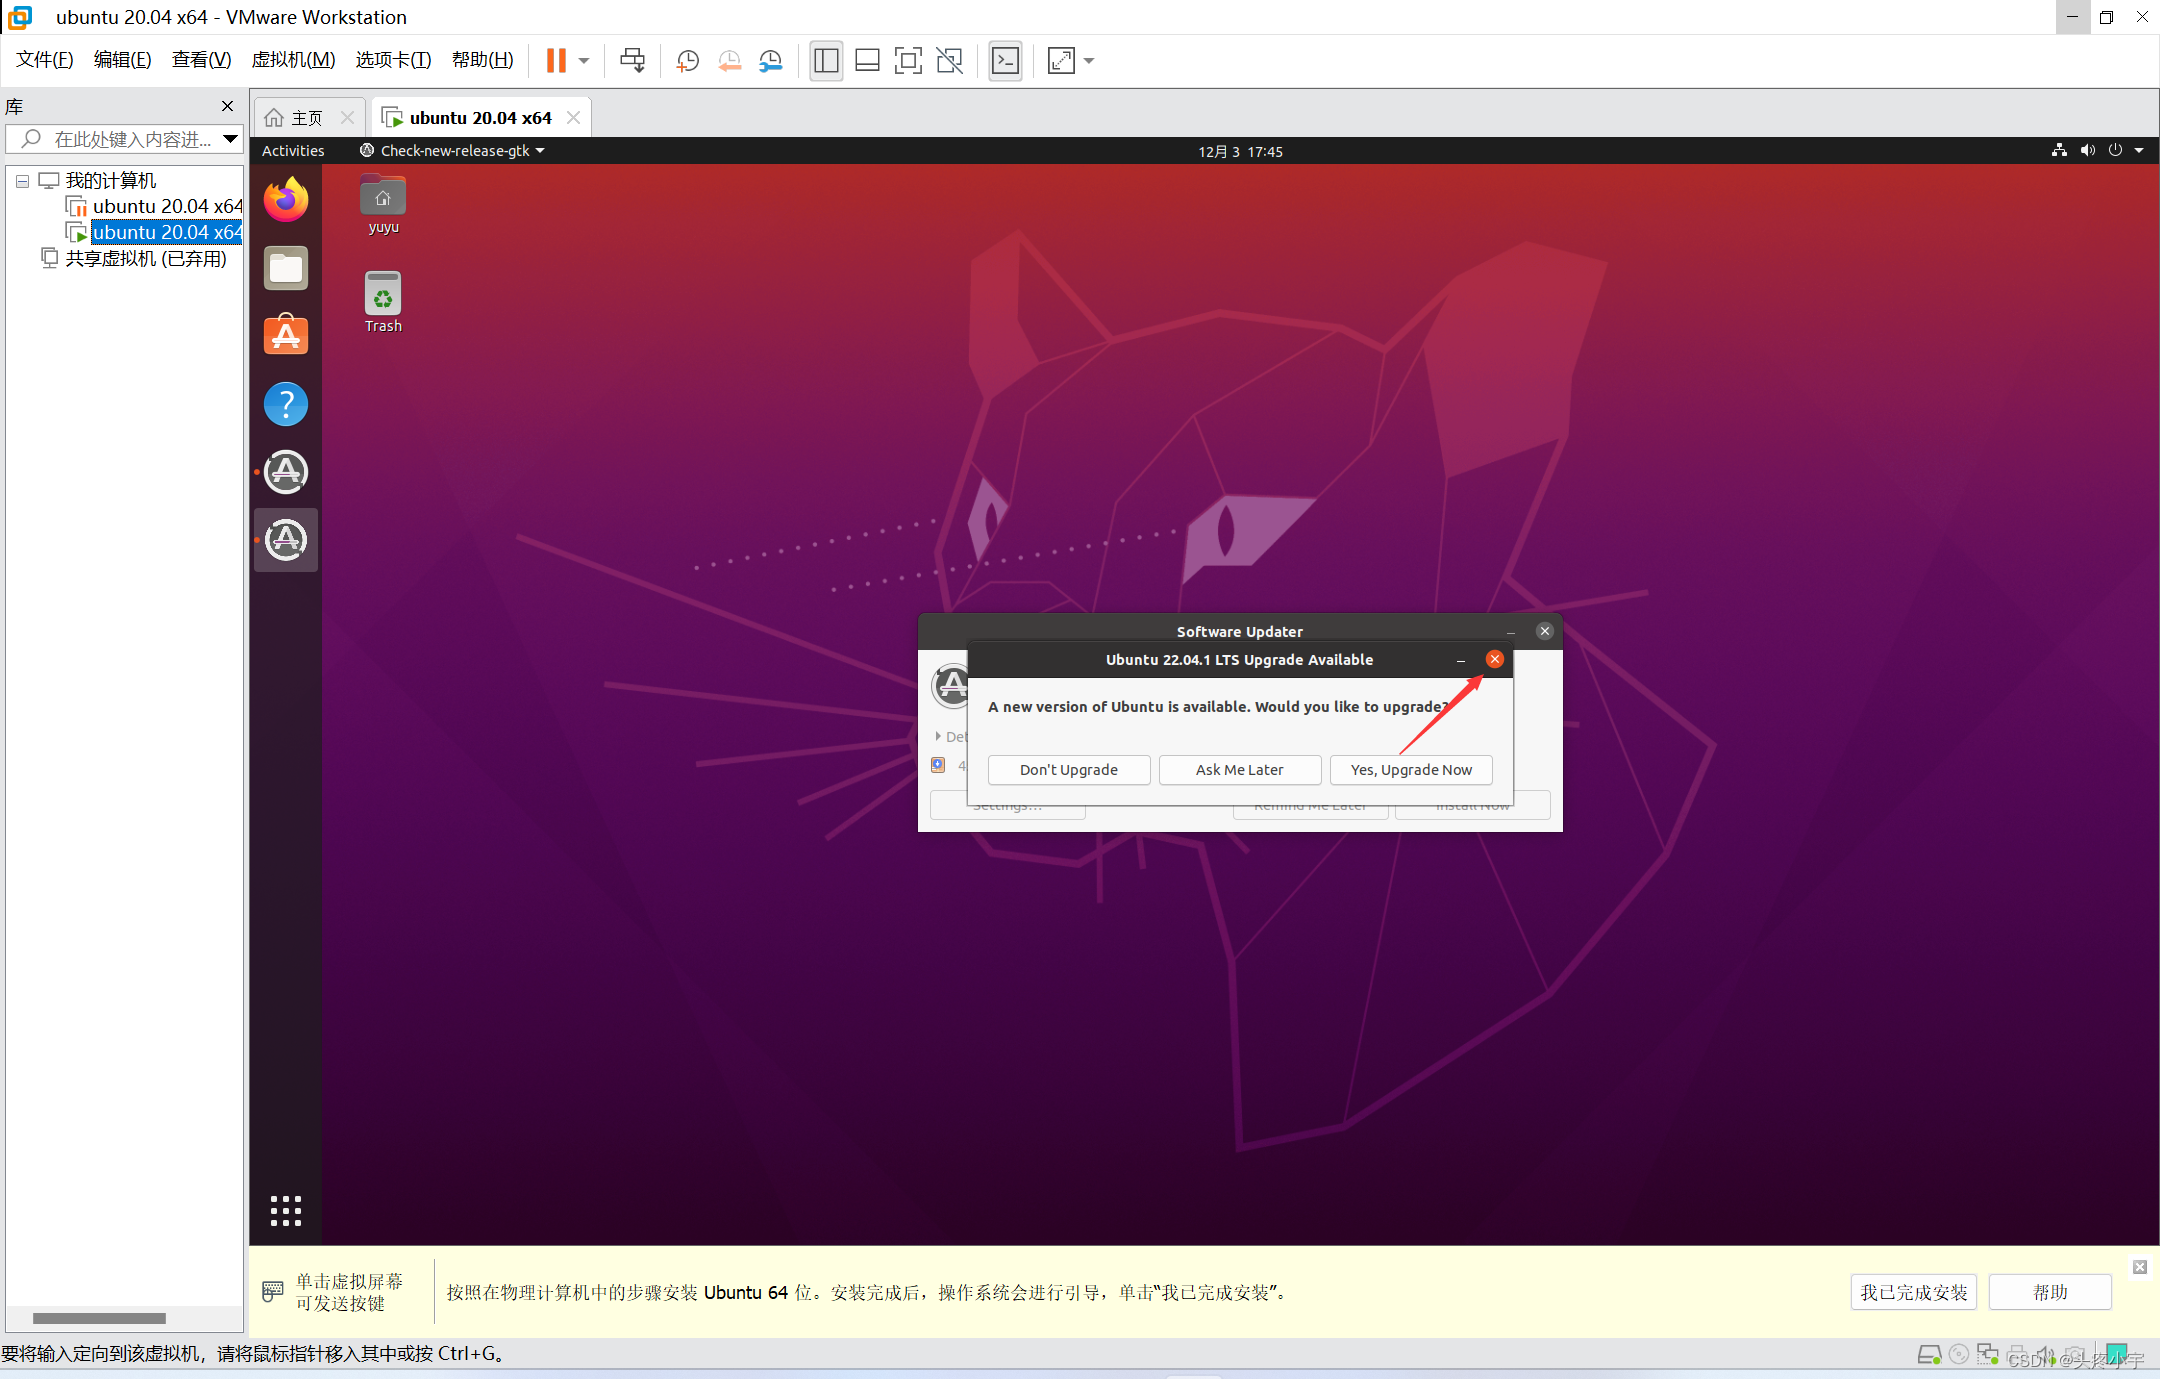
Task: Click the stretch guest display icon
Action: 1061,61
